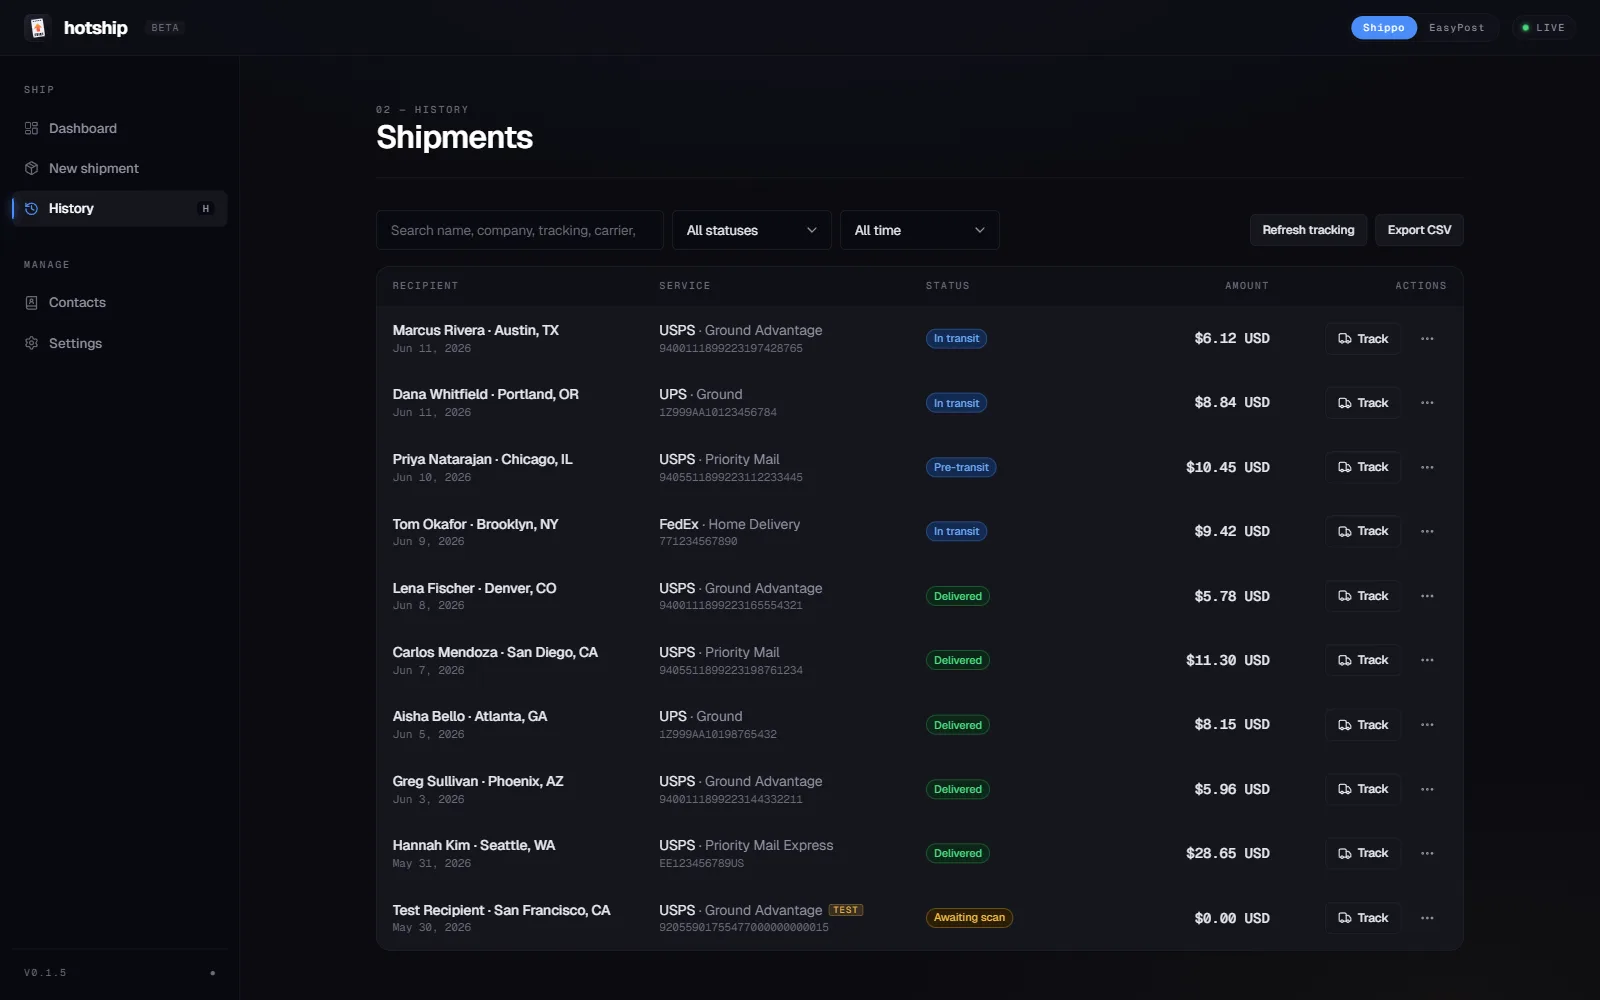
Task: Click tracking number 1Z999AA10123456784
Action: [x=718, y=413]
